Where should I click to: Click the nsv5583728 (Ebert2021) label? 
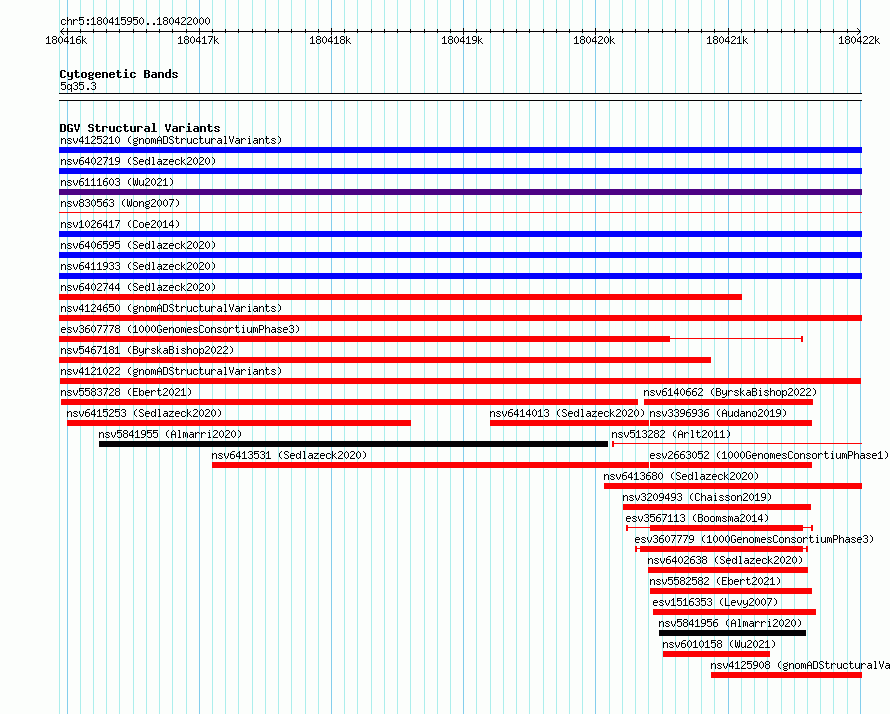pyautogui.click(x=126, y=392)
